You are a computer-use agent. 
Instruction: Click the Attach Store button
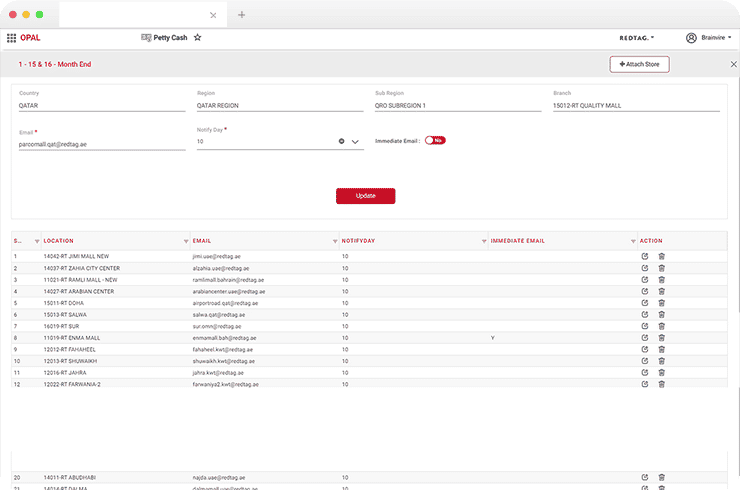coord(639,64)
